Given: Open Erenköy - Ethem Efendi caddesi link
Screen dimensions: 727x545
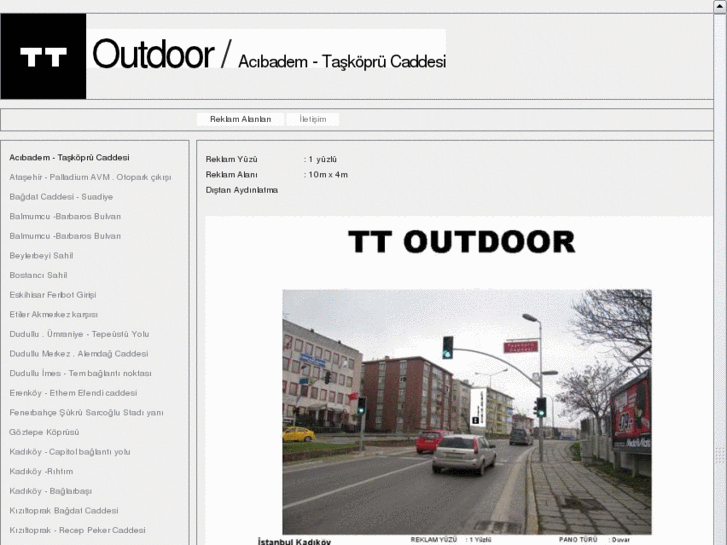Looking at the screenshot, I should [73, 393].
